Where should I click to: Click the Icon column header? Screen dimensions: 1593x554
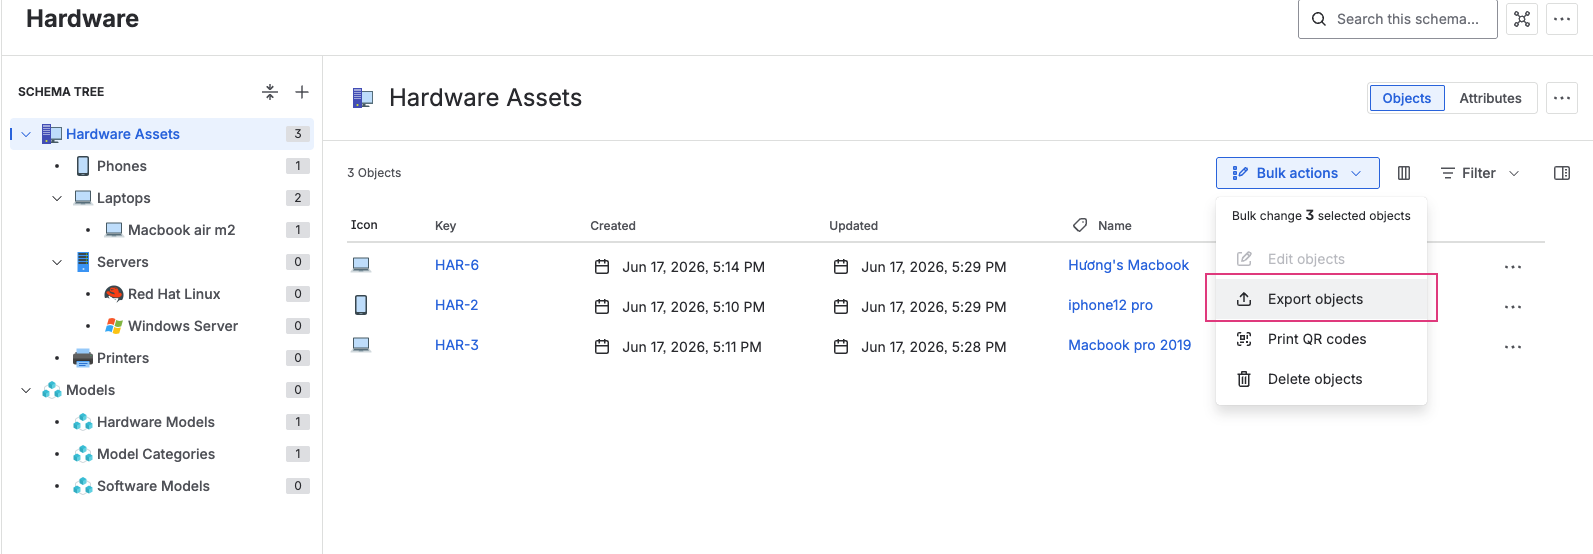(364, 225)
